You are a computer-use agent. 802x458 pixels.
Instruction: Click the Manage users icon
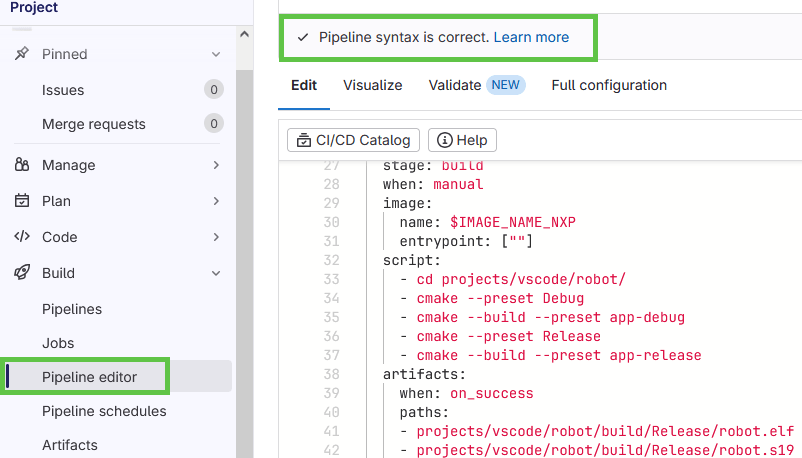(x=21, y=165)
